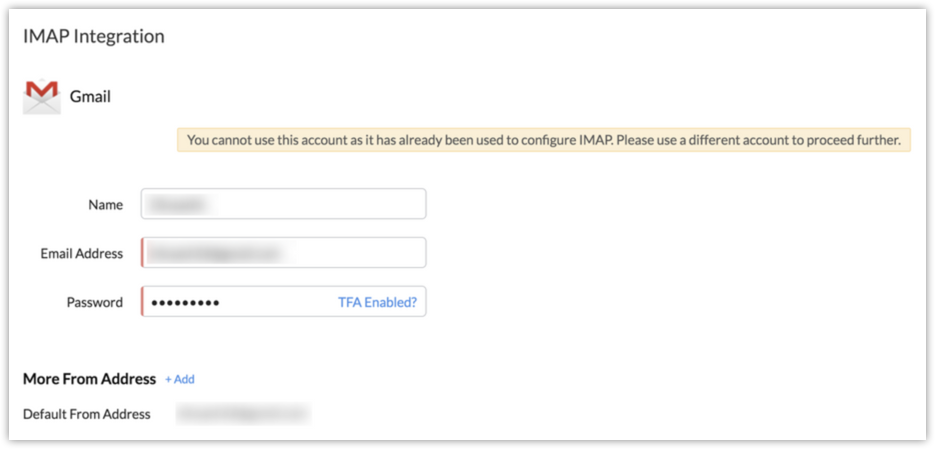Click the + Add link
This screenshot has width=935, height=449.
point(180,379)
